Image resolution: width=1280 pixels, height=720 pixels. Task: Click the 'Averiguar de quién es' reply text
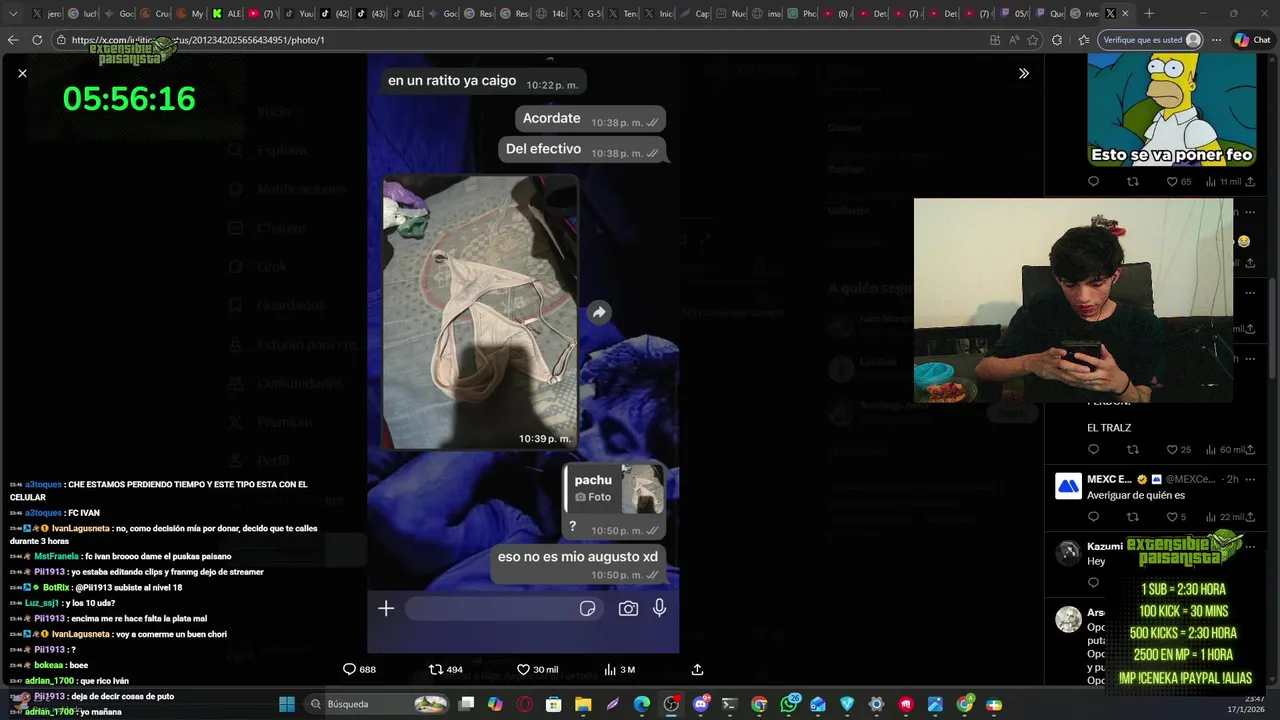[x=1135, y=495]
